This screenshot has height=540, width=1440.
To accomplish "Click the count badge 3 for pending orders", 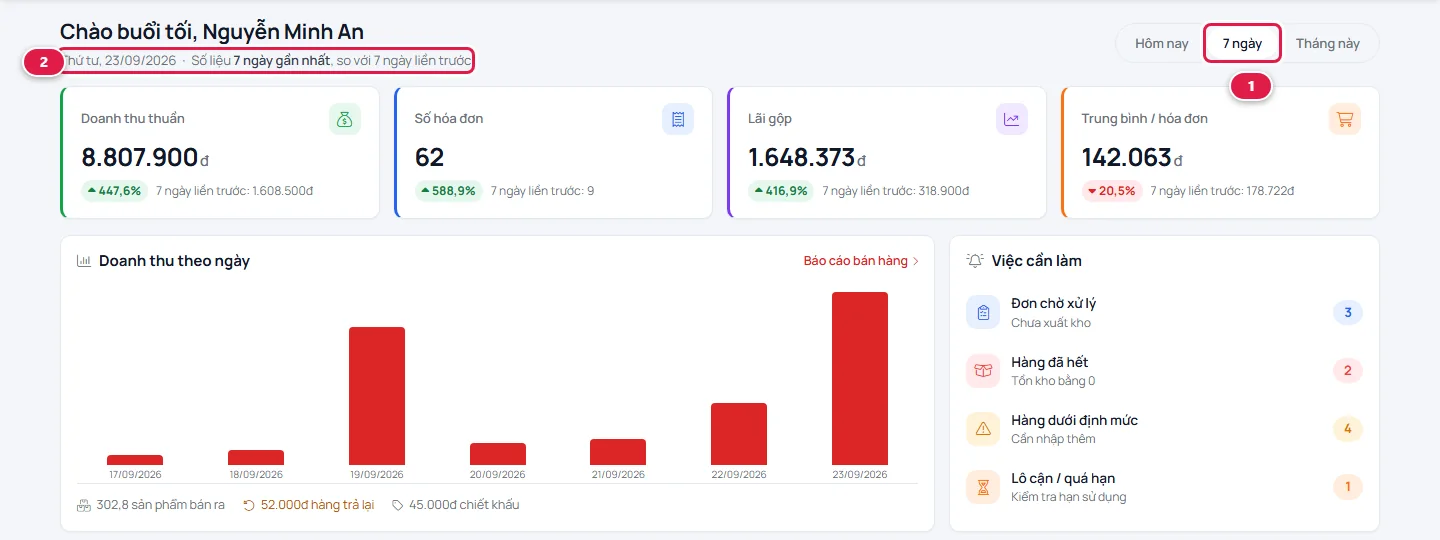I will click(x=1347, y=313).
